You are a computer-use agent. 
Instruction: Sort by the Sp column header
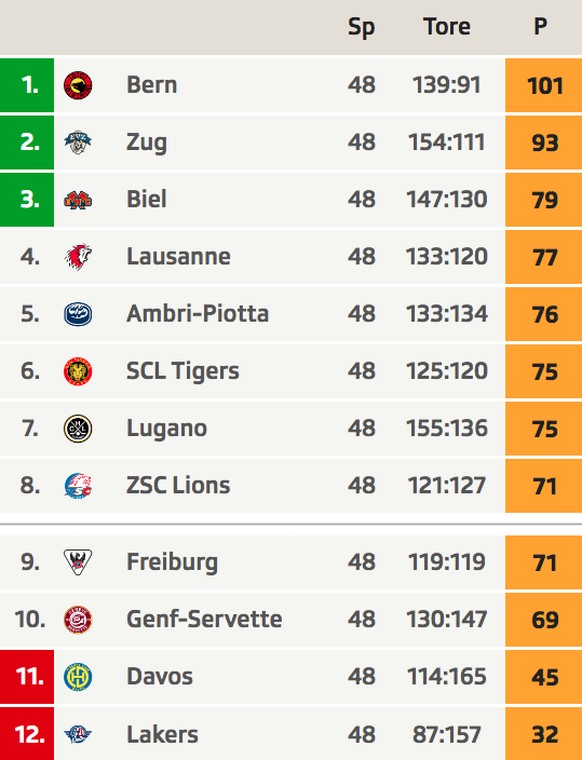362,27
